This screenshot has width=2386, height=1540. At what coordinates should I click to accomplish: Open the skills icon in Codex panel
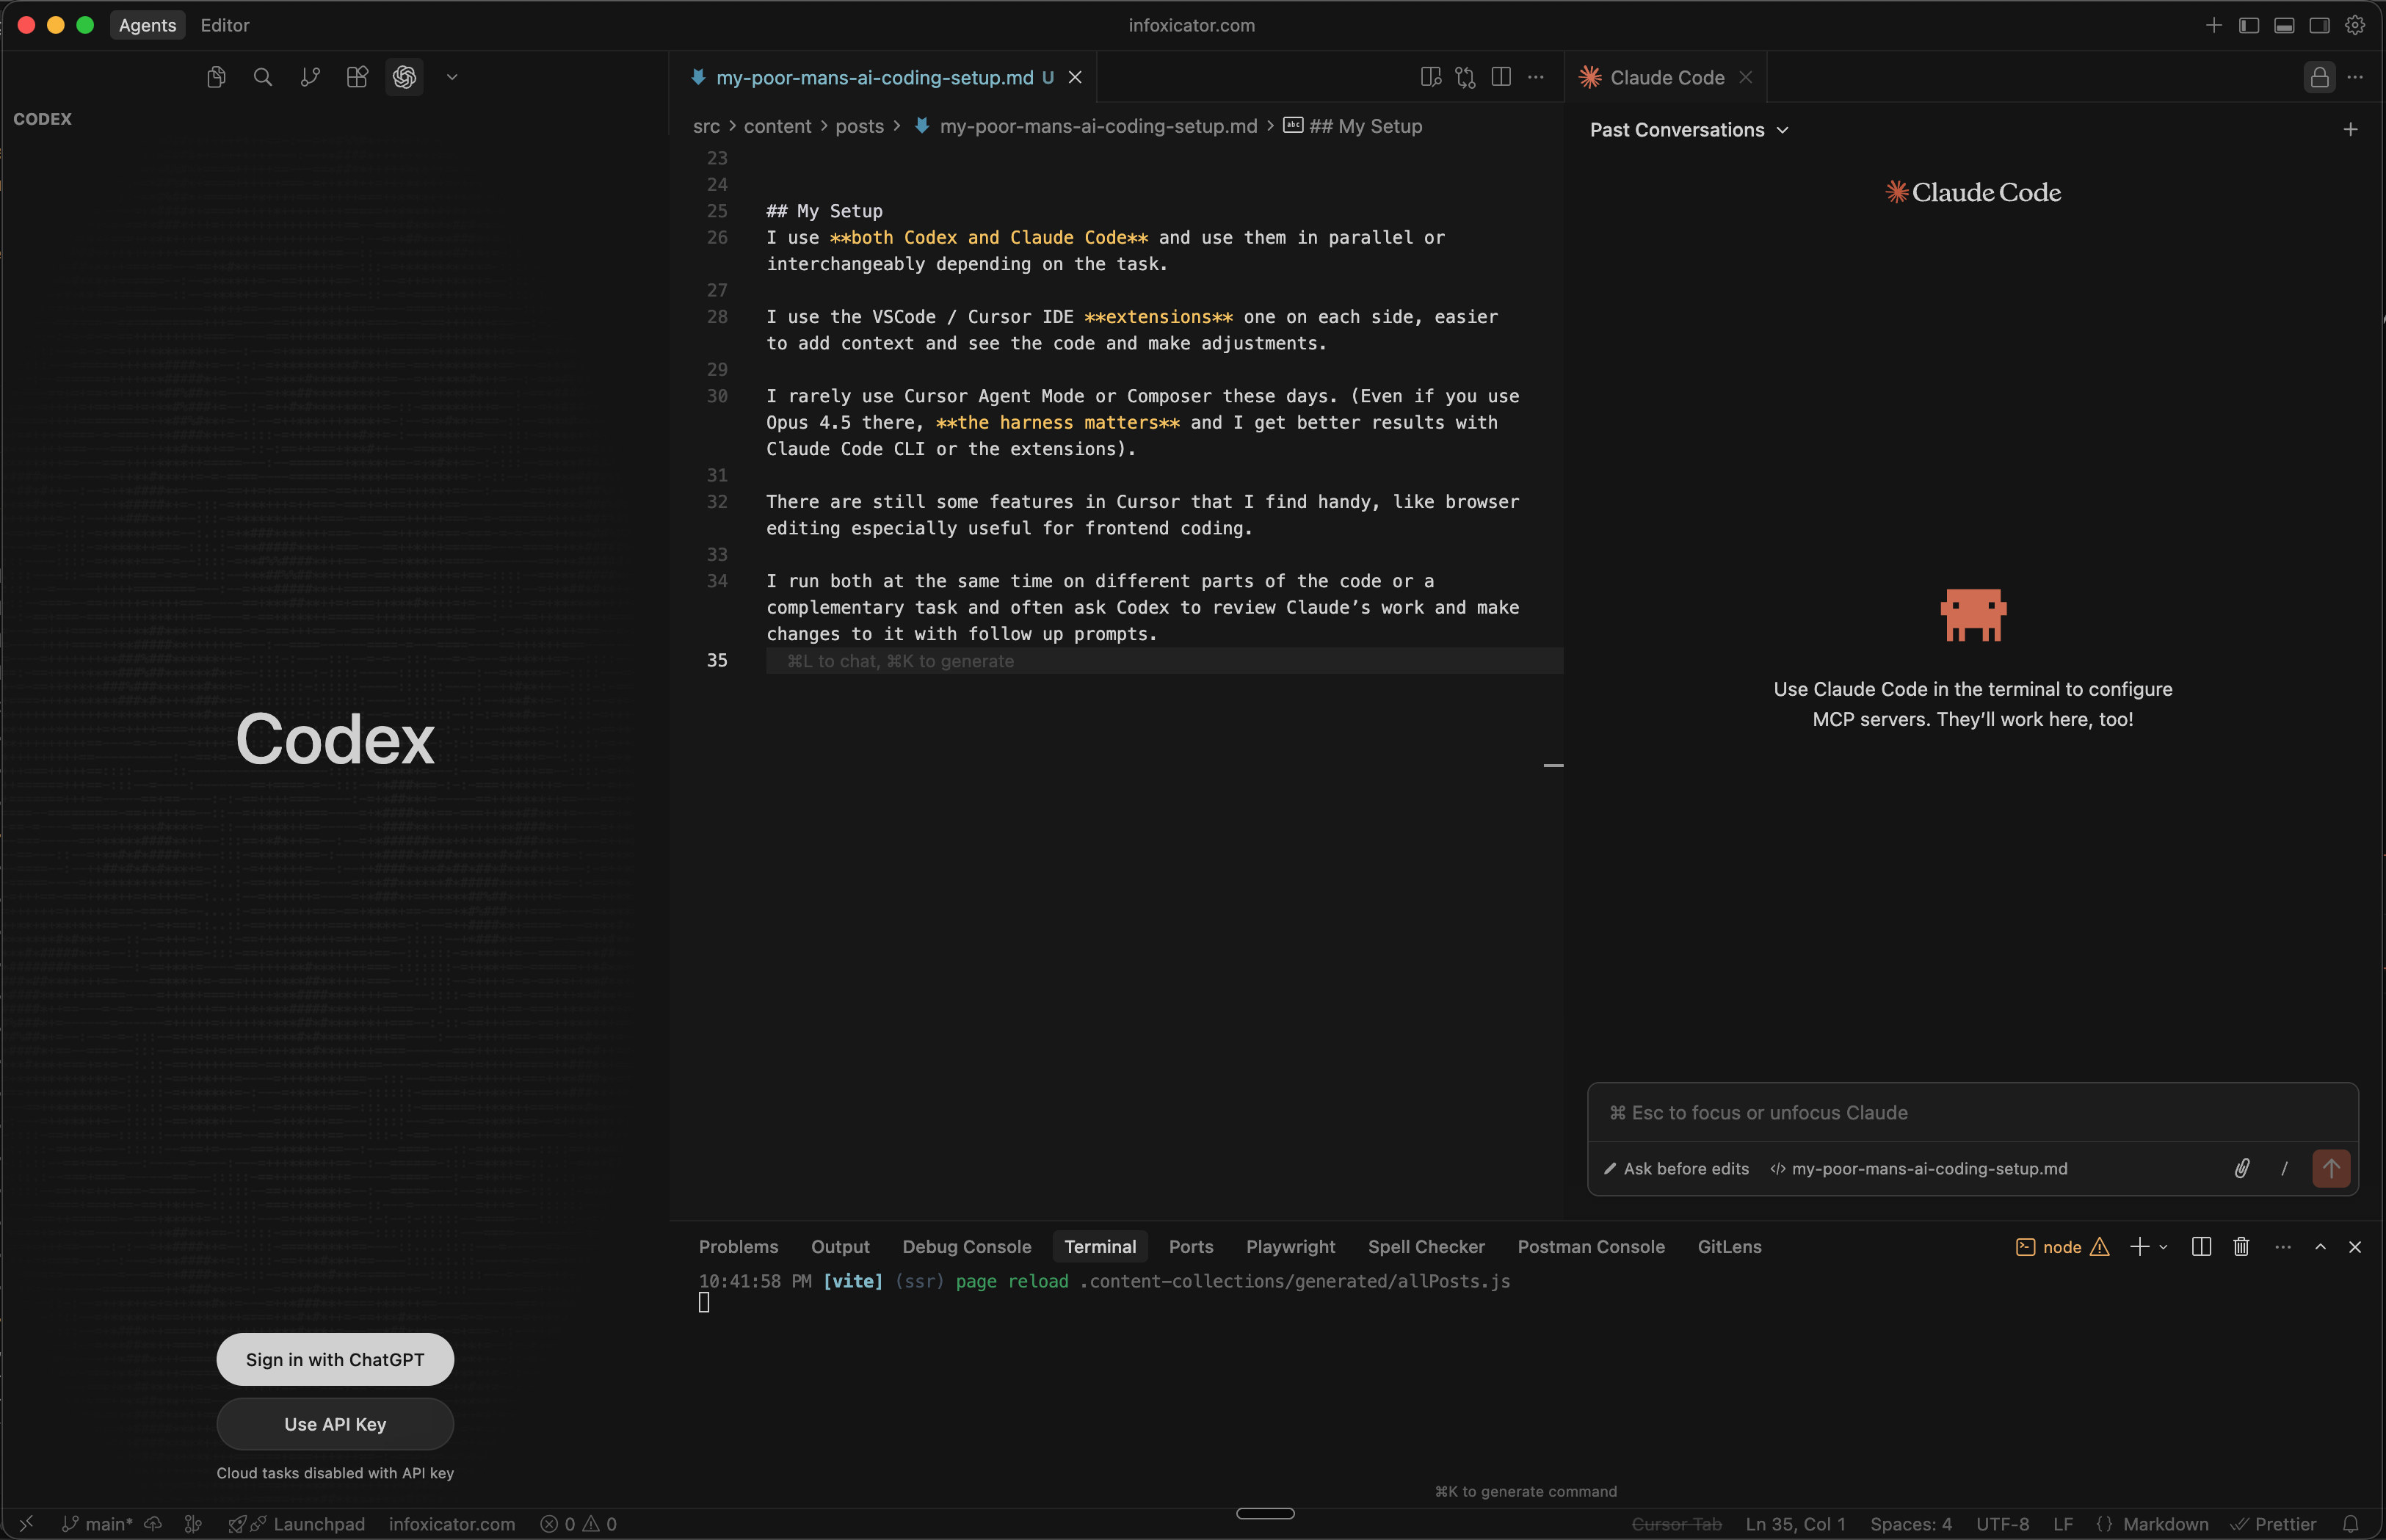point(357,77)
